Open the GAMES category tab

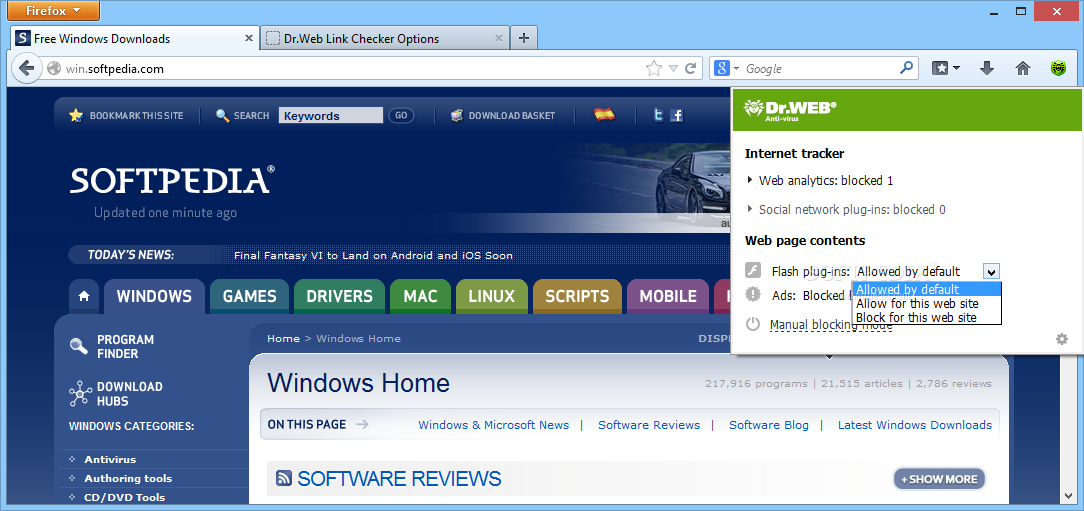[x=250, y=296]
